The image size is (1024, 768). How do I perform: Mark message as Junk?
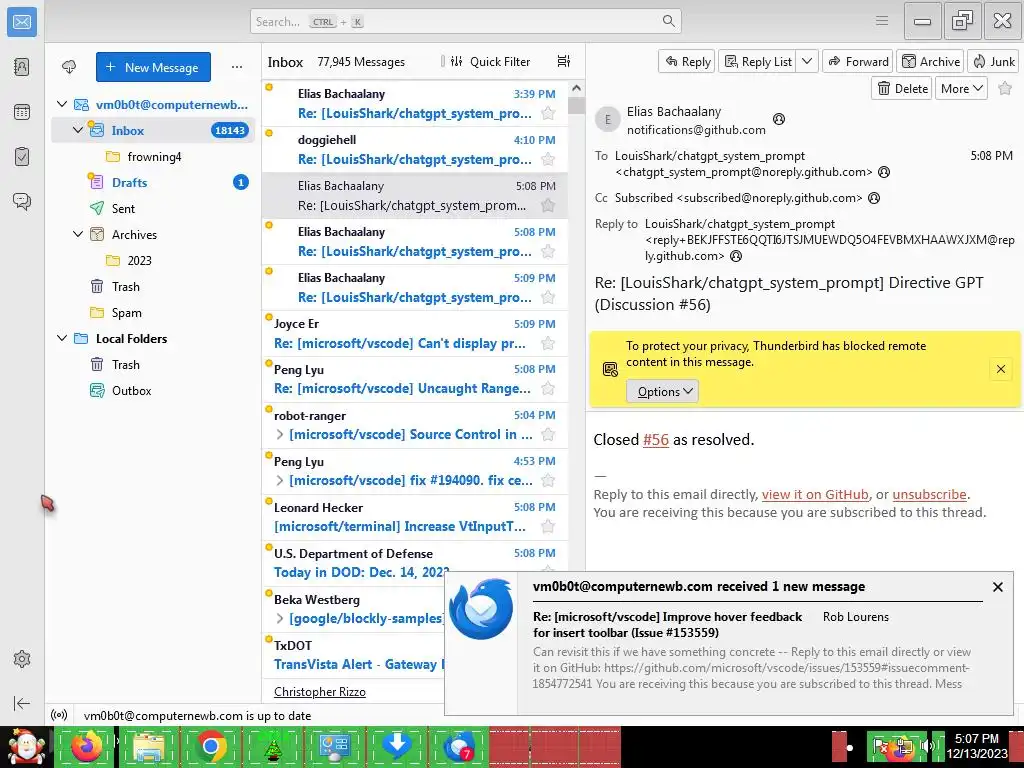click(993, 61)
